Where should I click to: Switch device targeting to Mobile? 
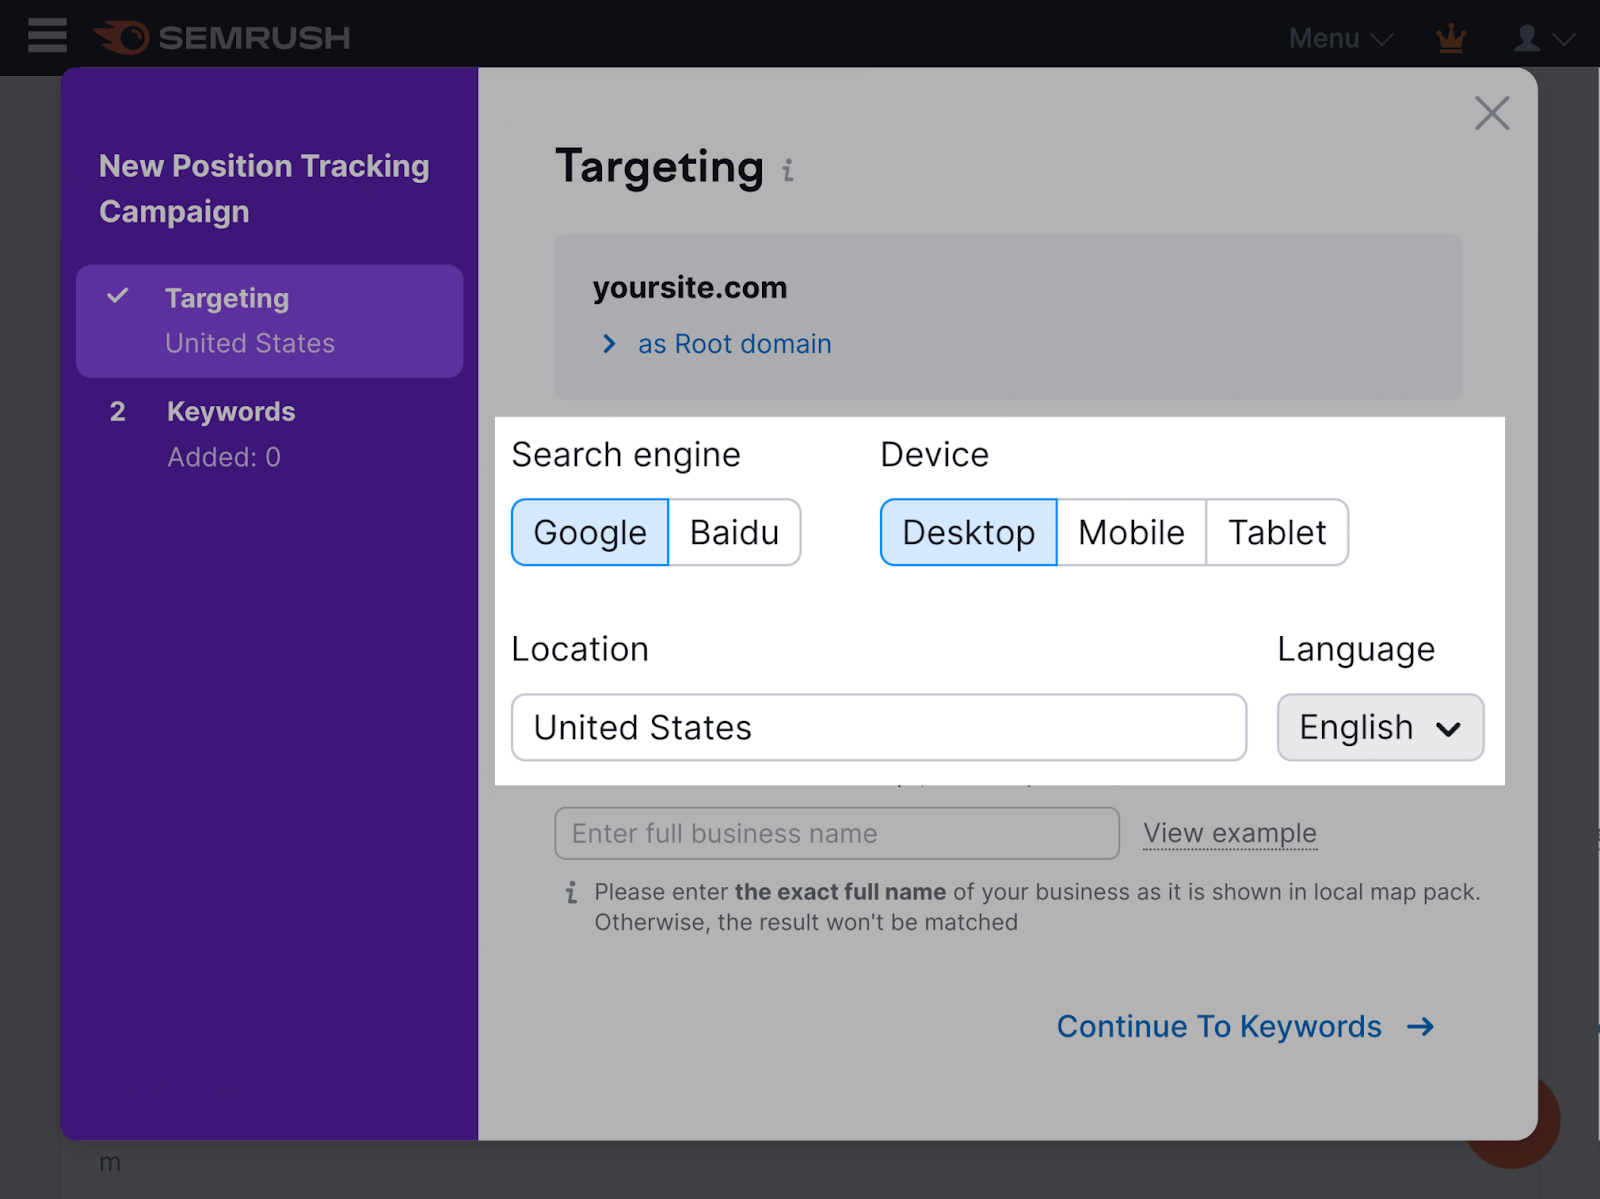(1130, 532)
